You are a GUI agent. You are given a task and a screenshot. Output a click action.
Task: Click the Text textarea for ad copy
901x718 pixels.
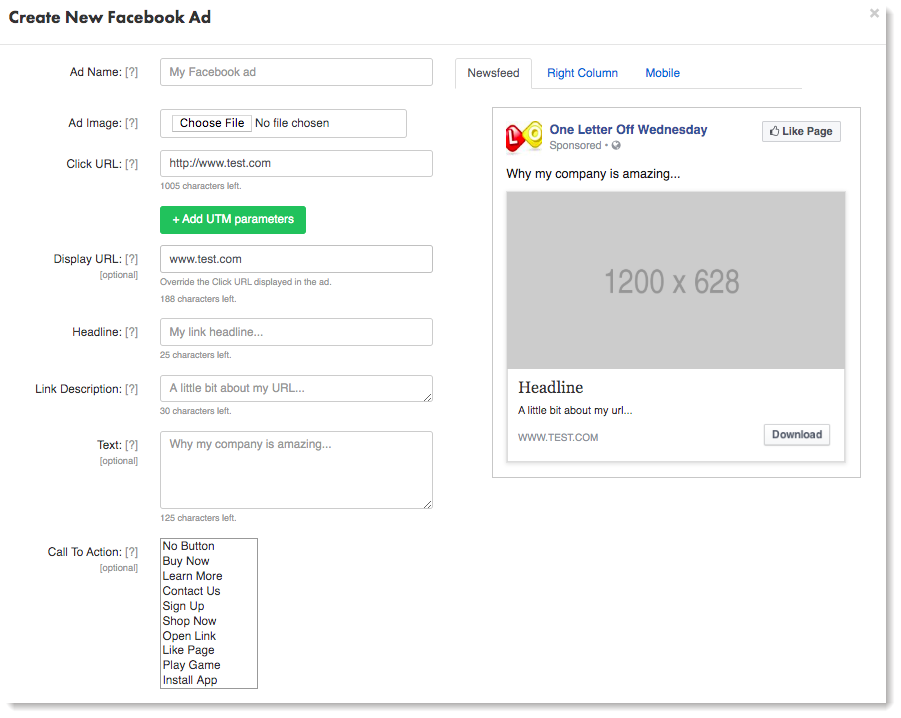(296, 470)
